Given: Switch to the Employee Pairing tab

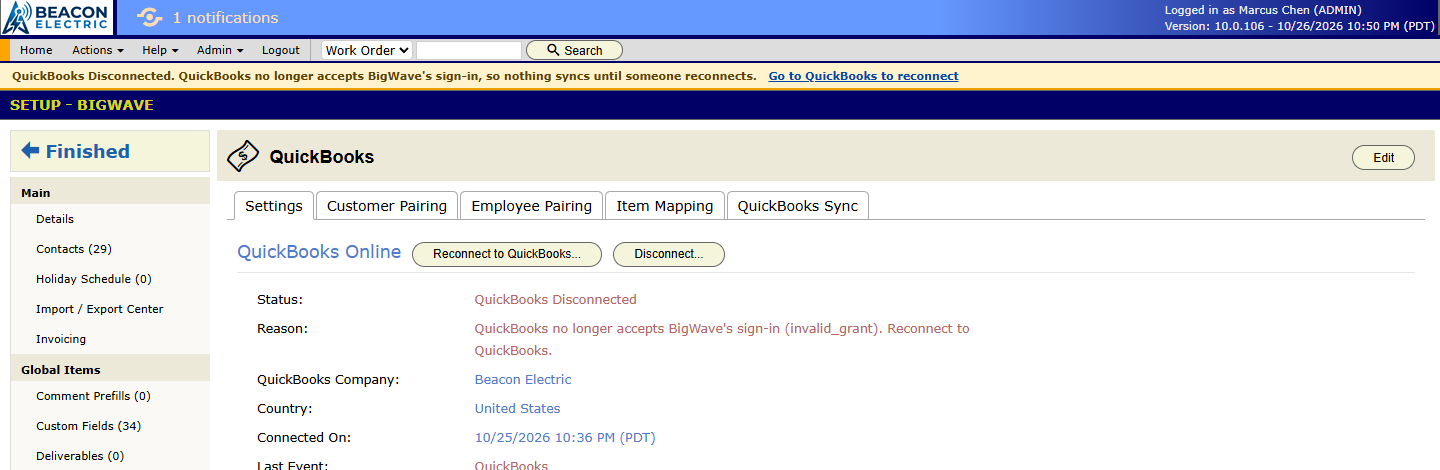Looking at the screenshot, I should [x=532, y=206].
